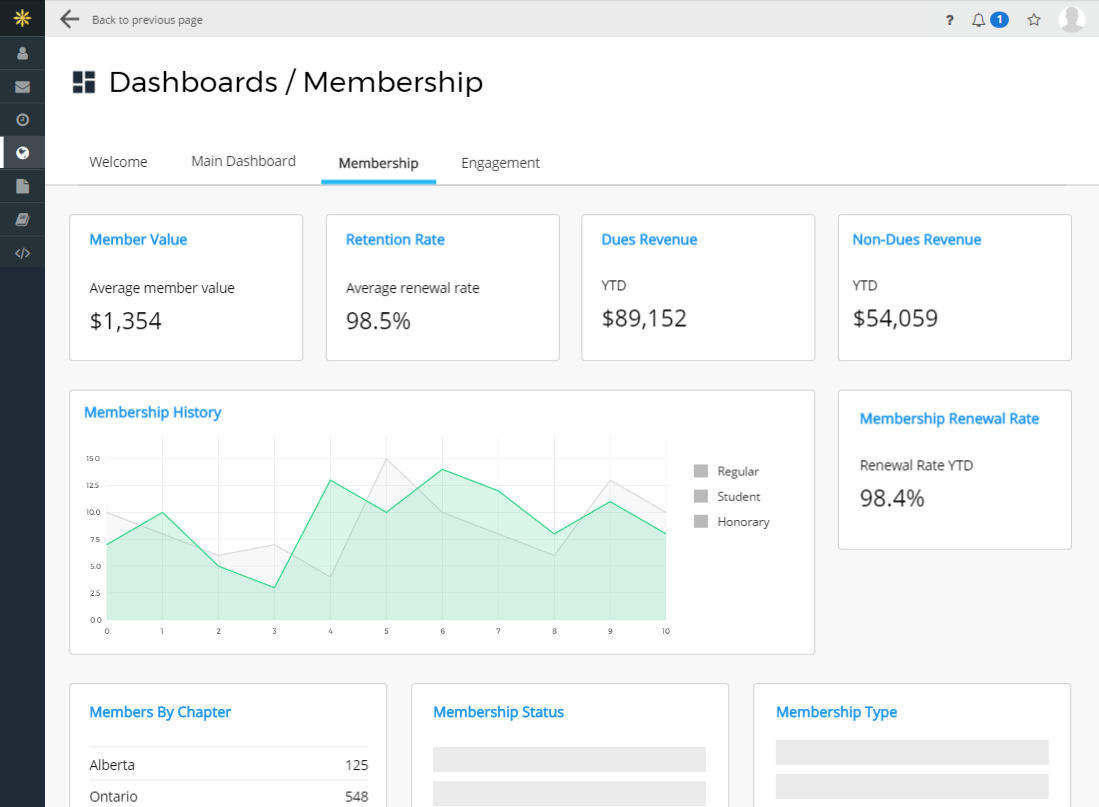Select the globe icon in sidebar
The height and width of the screenshot is (807, 1099).
click(22, 153)
